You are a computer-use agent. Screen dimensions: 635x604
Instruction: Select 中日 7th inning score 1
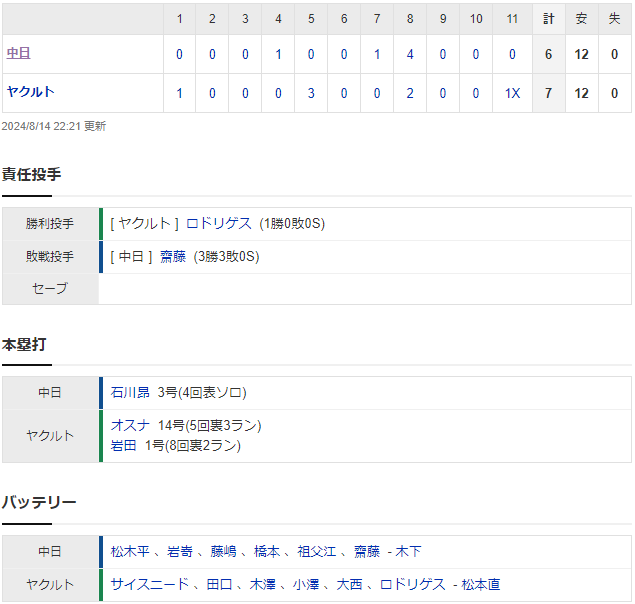click(377, 54)
